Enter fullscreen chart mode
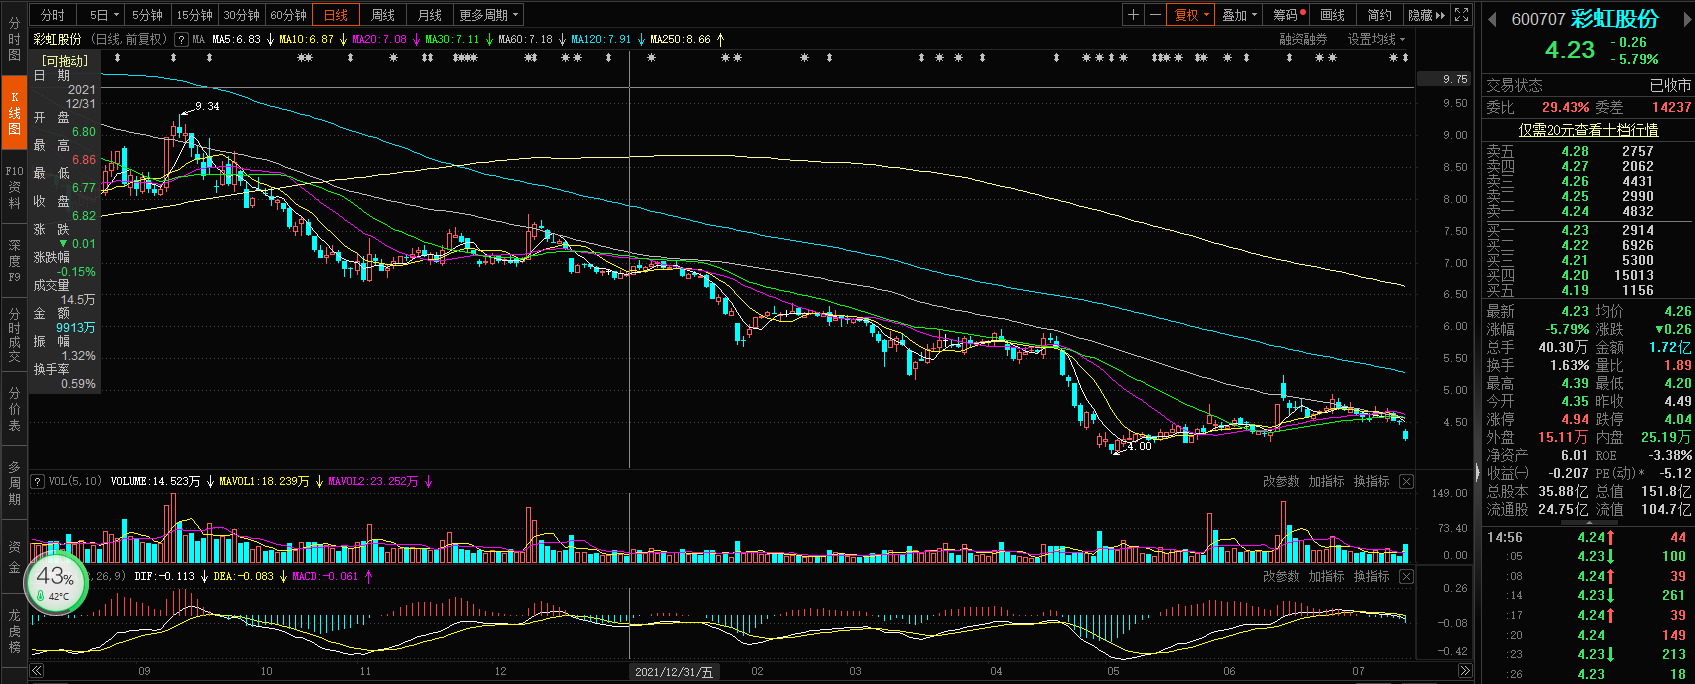This screenshot has height=684, width=1695. (1461, 15)
